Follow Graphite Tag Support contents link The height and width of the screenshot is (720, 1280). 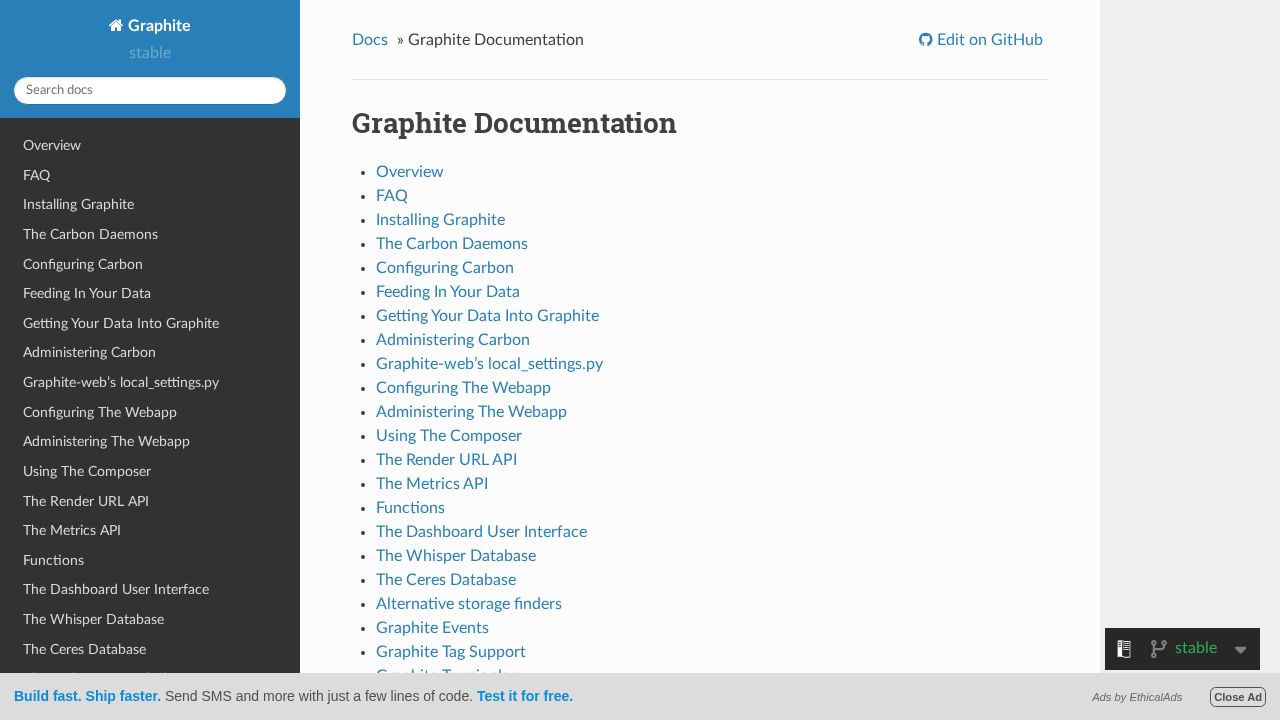click(x=451, y=652)
